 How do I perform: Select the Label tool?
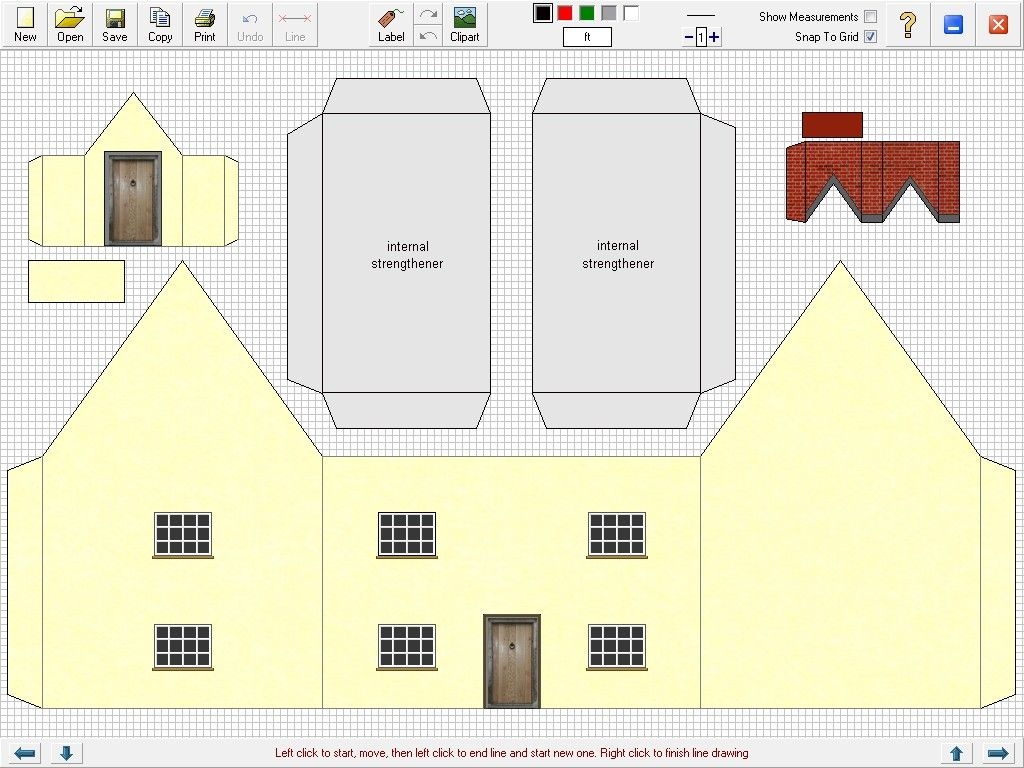tap(390, 22)
